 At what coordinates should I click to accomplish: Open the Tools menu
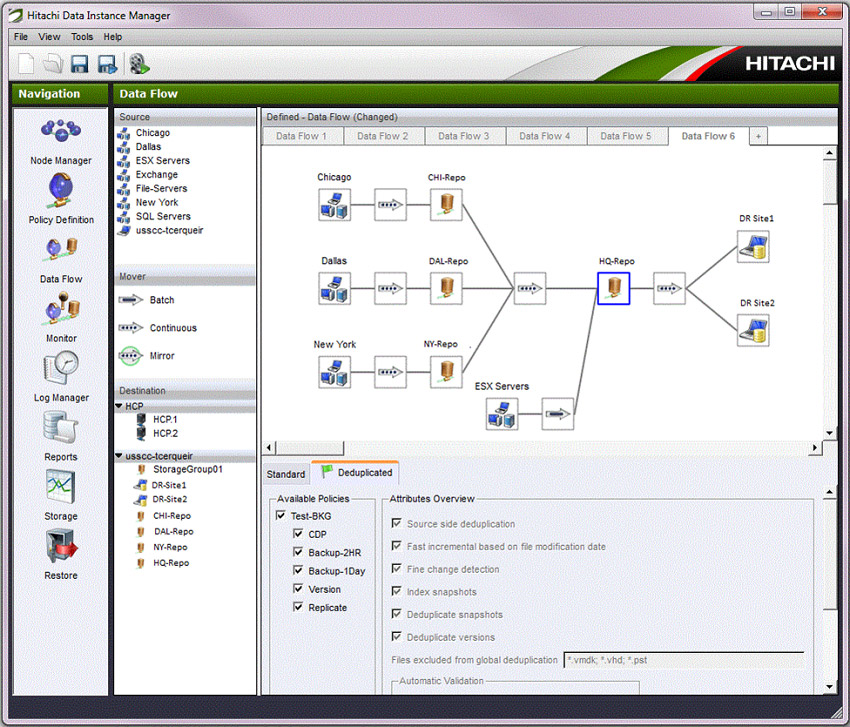click(x=82, y=37)
